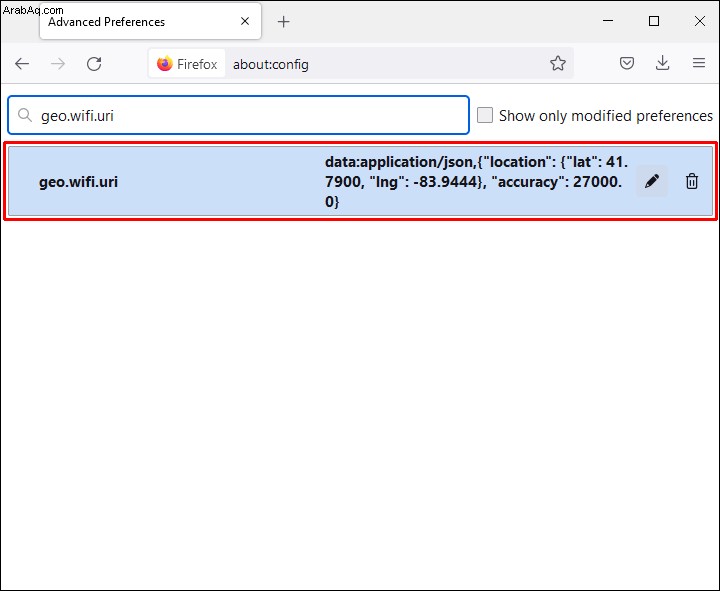Bookmark this page using the star icon
Screen dimensions: 720x591
(557, 63)
